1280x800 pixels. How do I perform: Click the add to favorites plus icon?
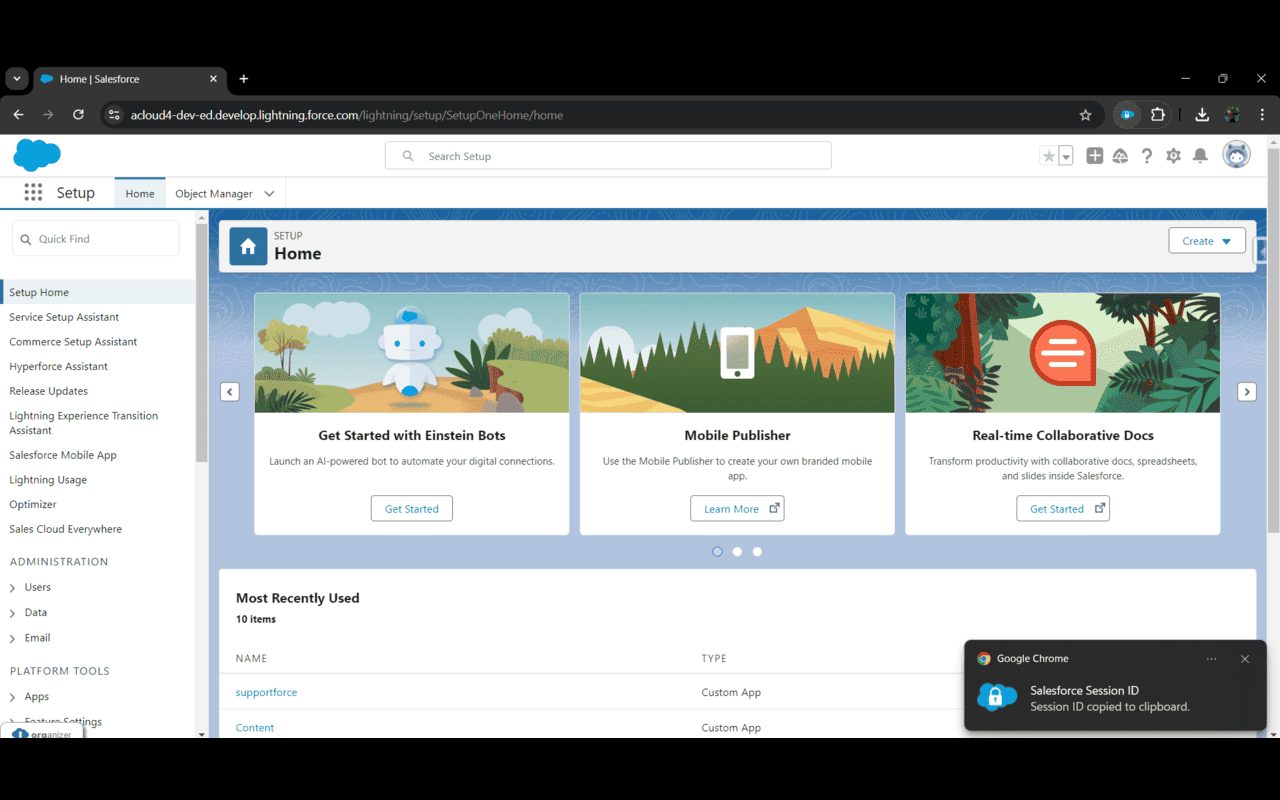(x=1094, y=155)
